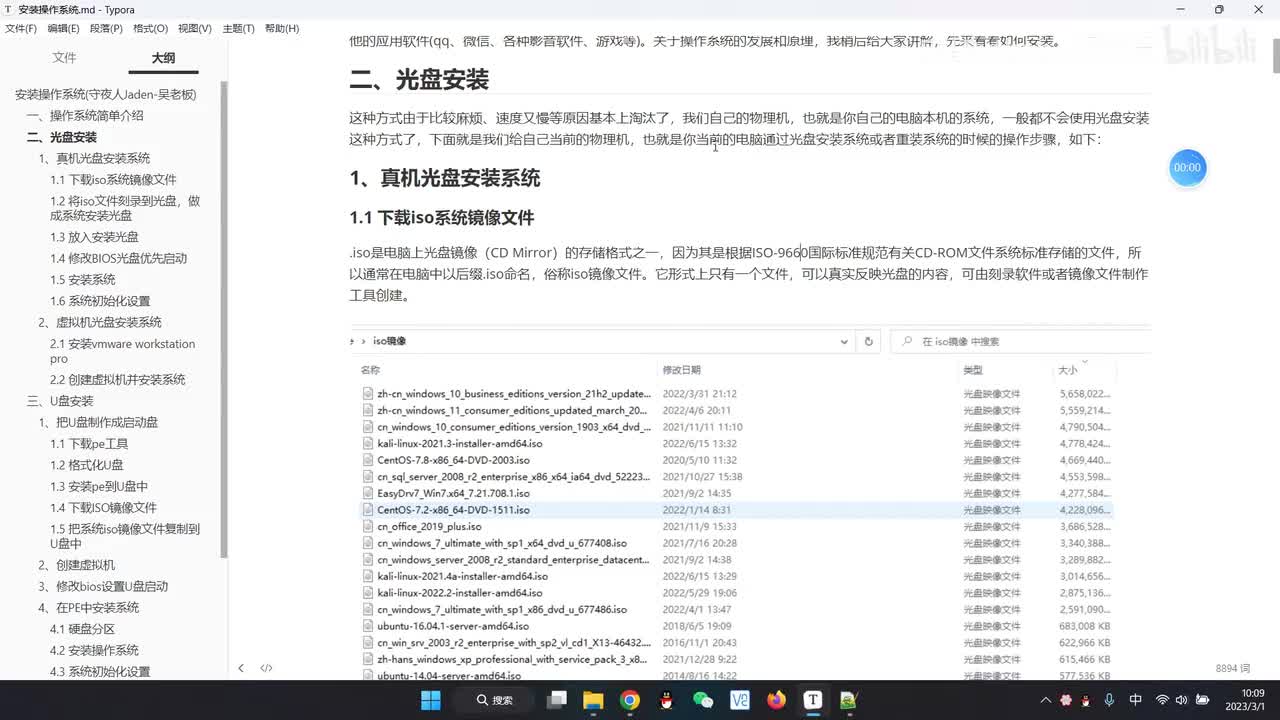Image resolution: width=1280 pixels, height=720 pixels.
Task: Click the document vertical scrollbar thumb
Action: coord(1276,57)
